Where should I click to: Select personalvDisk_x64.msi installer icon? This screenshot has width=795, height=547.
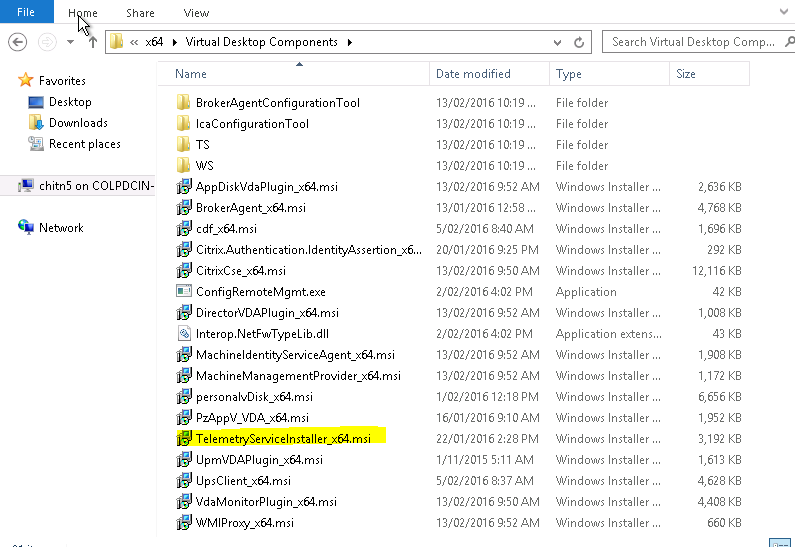[x=184, y=397]
